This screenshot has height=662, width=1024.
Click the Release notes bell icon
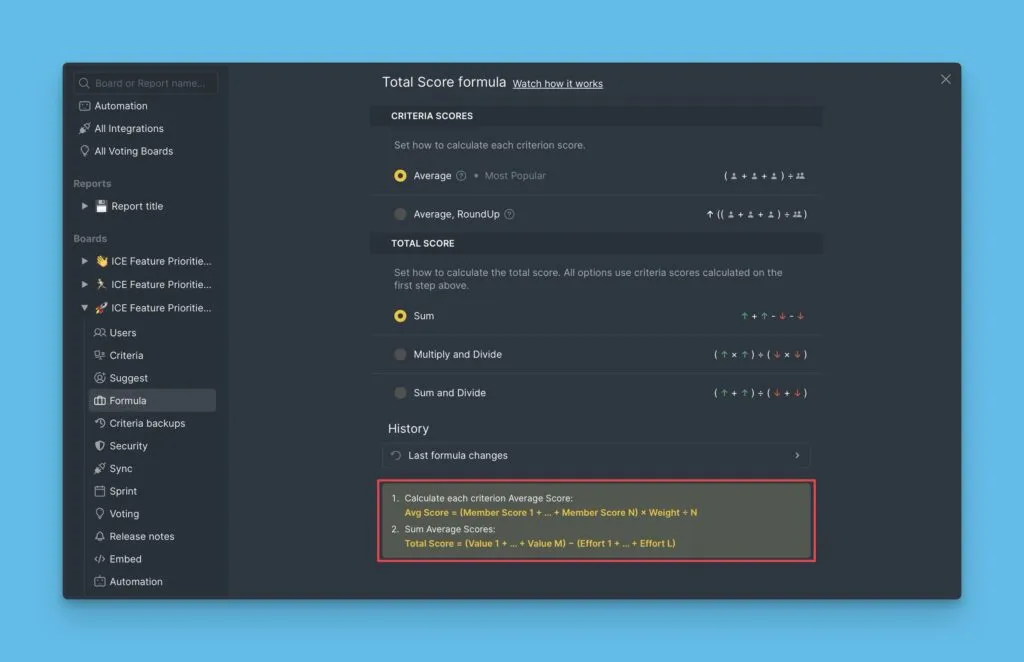(x=100, y=537)
